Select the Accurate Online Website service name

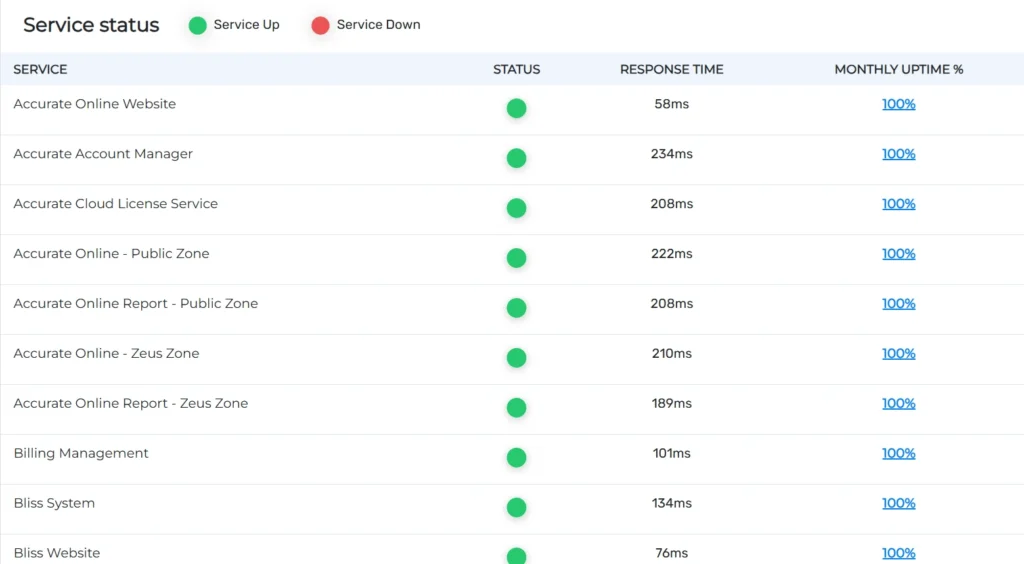click(95, 104)
